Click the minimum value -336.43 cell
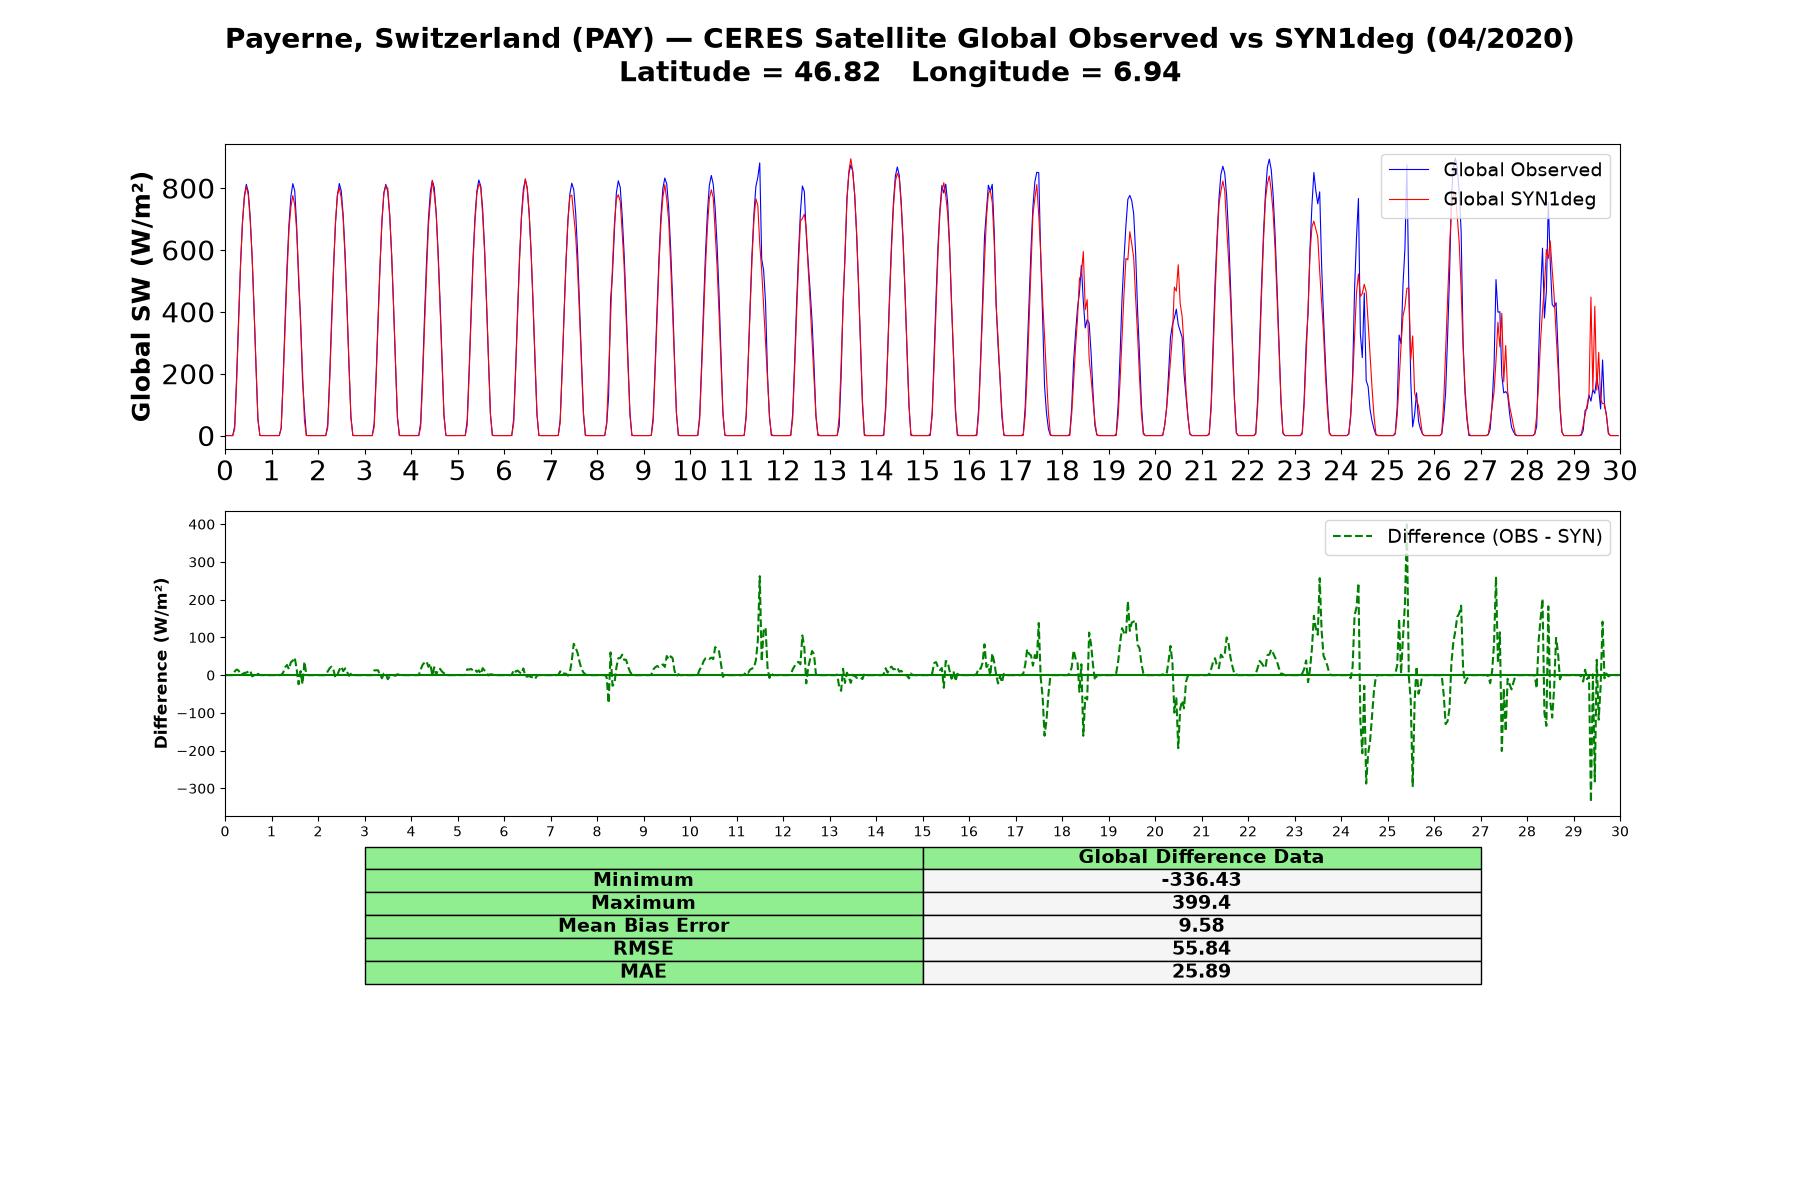 pos(1201,880)
